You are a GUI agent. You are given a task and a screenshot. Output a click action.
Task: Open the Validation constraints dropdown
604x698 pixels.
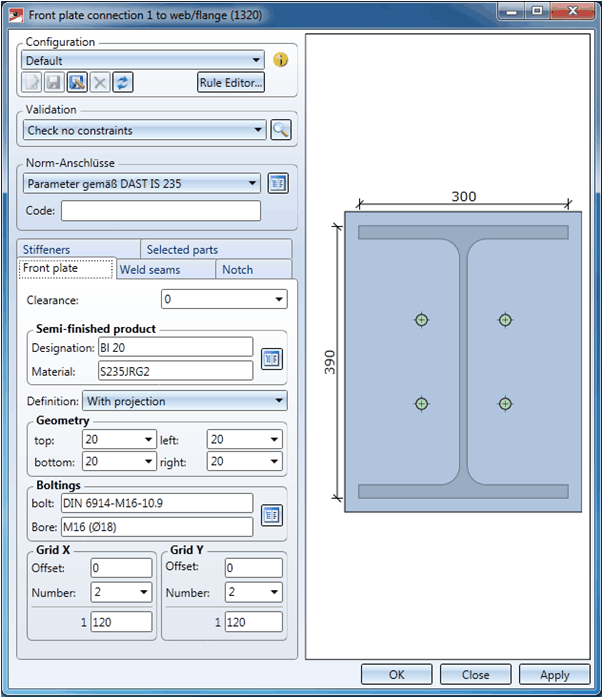[144, 130]
